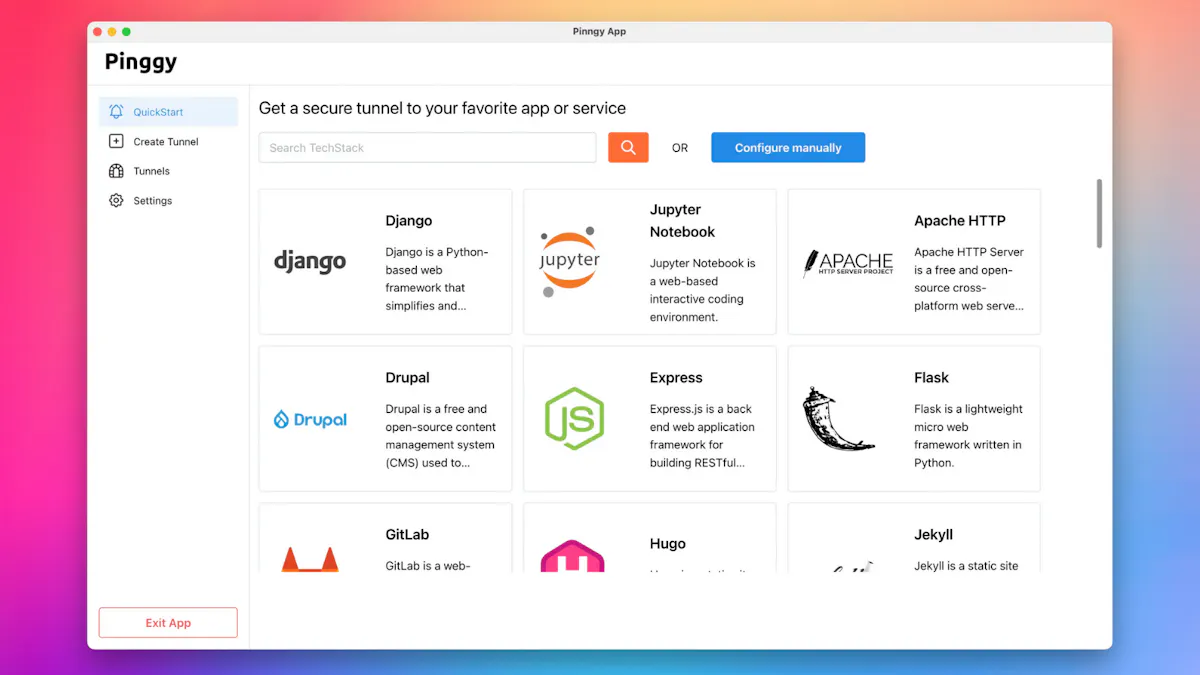Click 'Express.js is a back end' description
The height and width of the screenshot is (675, 1200).
pos(702,436)
